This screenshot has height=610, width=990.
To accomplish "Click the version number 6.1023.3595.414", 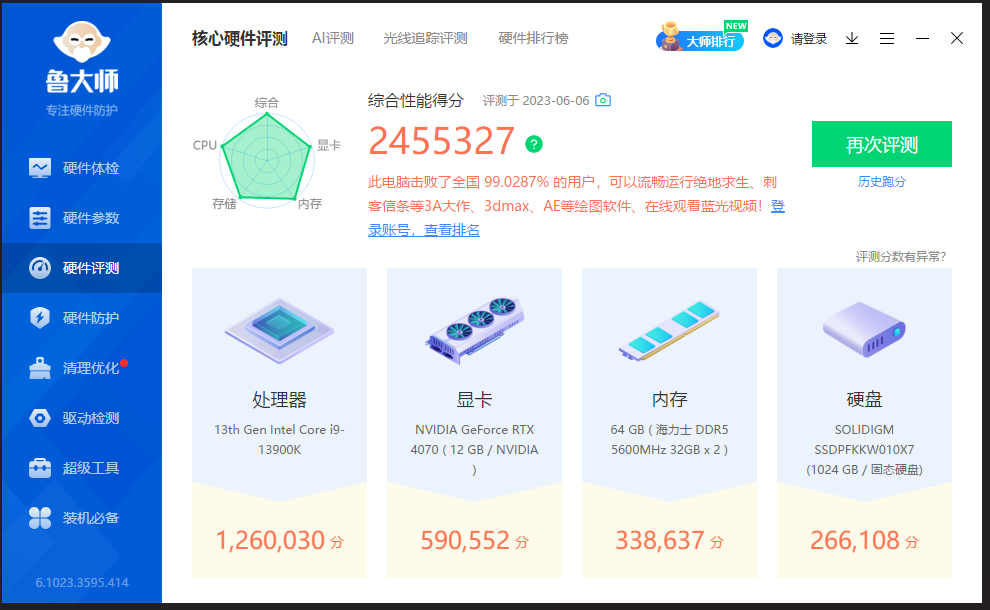I will [82, 582].
